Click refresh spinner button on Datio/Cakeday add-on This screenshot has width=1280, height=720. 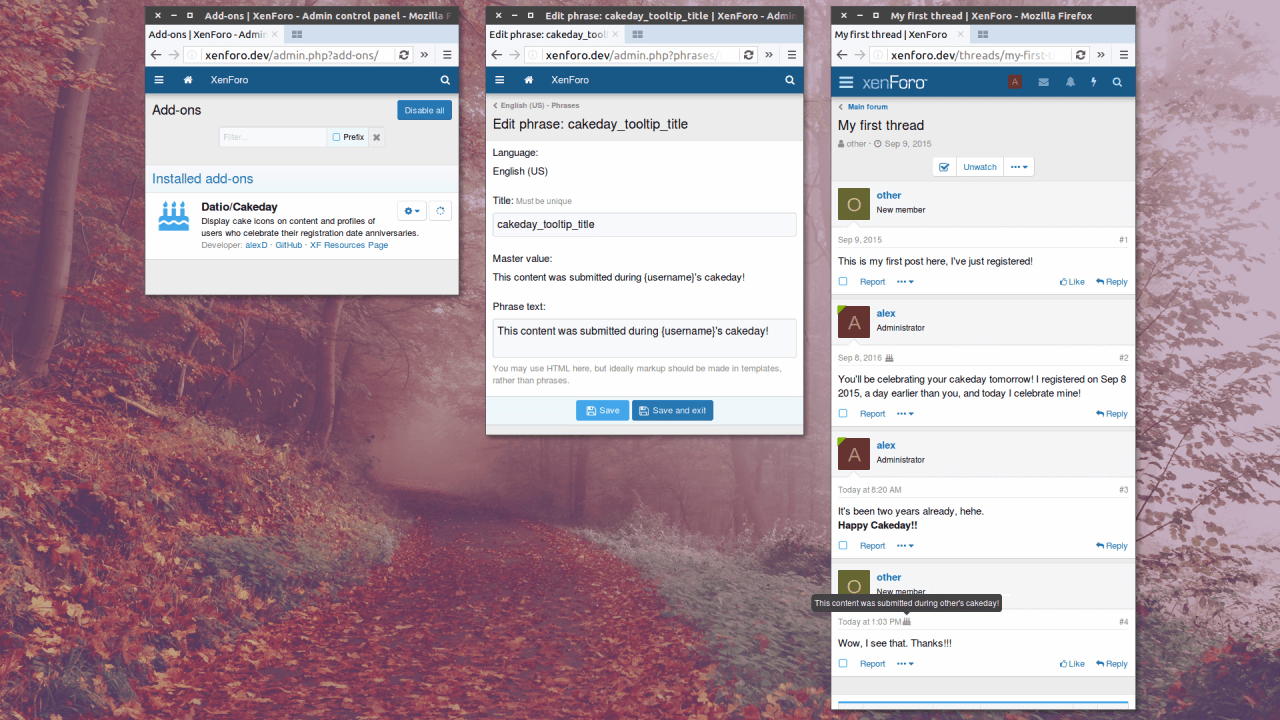440,211
